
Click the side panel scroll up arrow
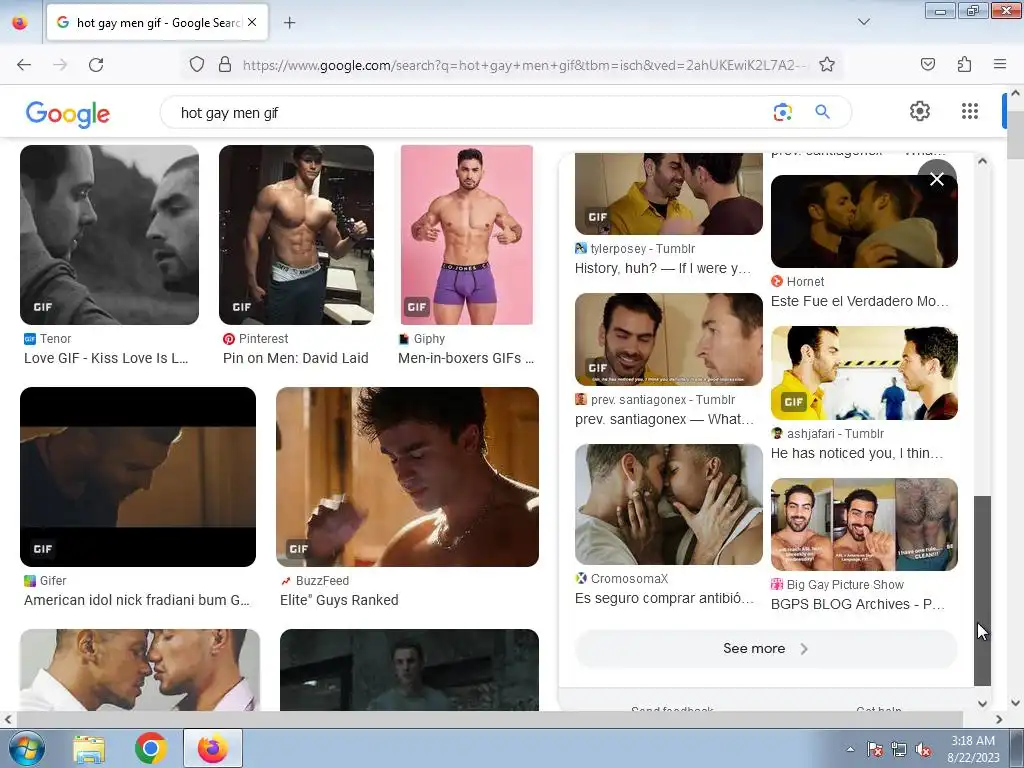tap(982, 161)
